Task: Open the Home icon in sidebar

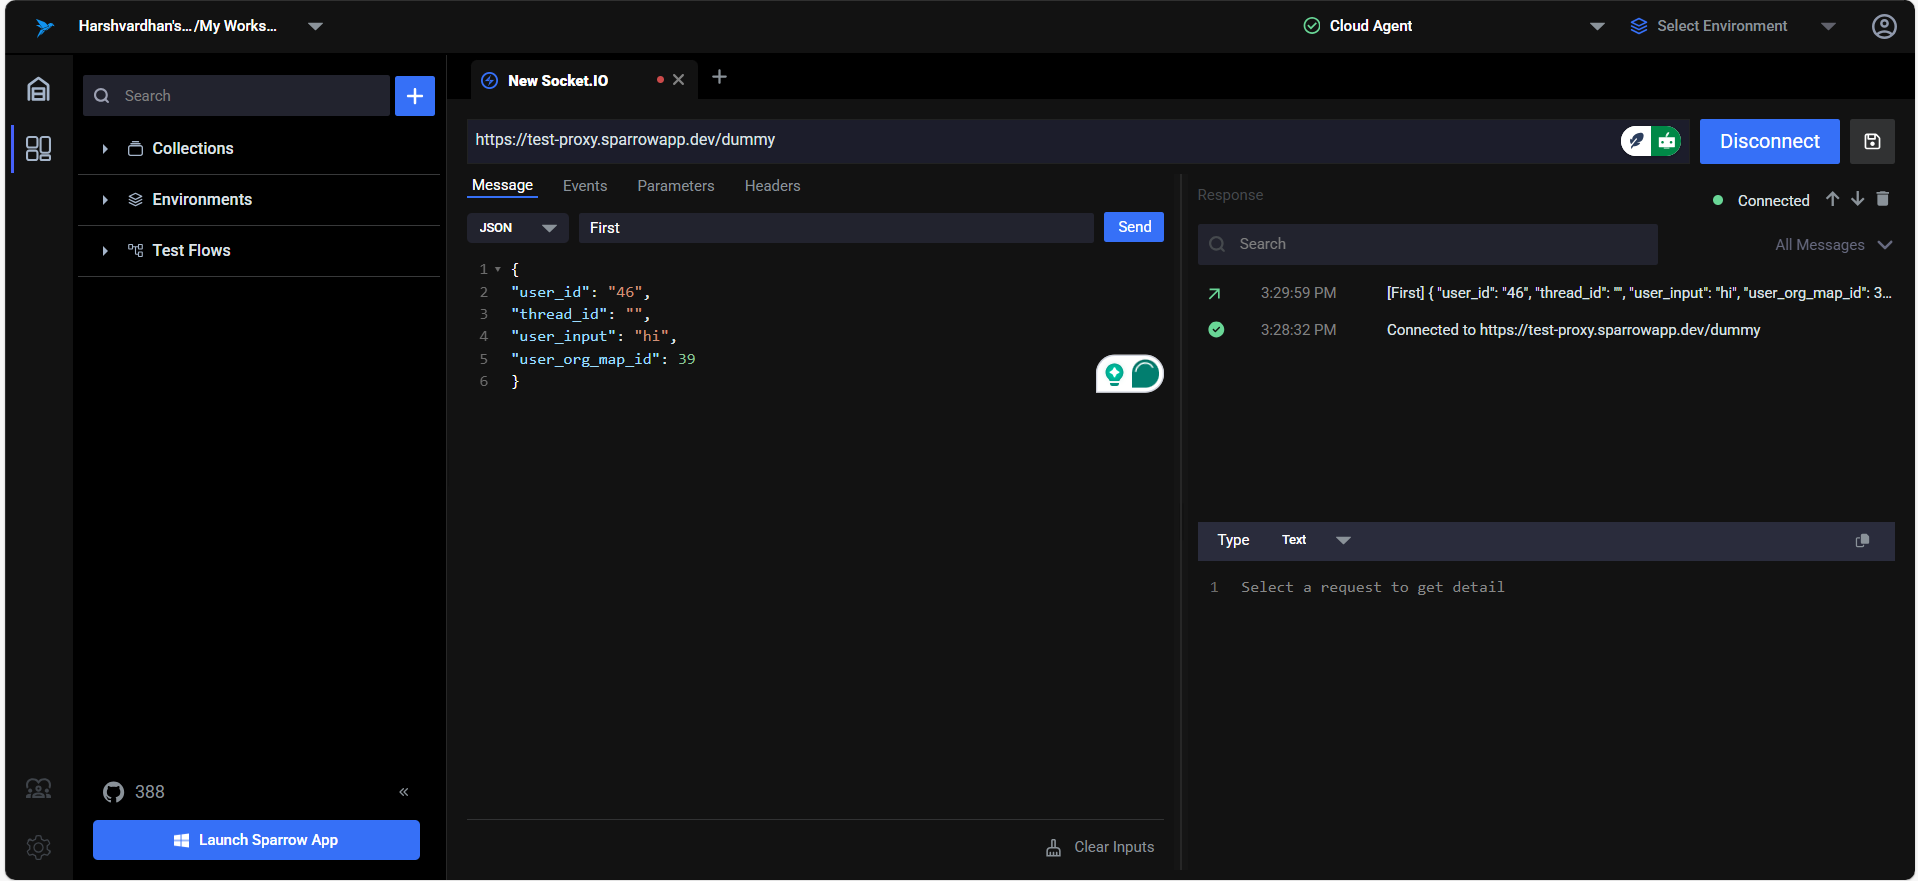Action: (38, 89)
